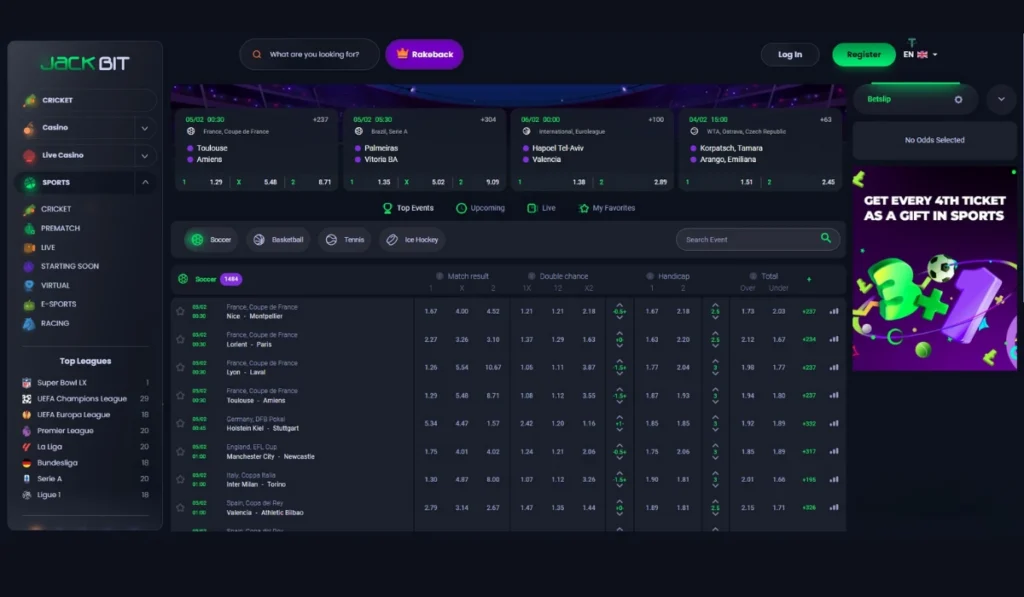
Task: Select 1.67 home win odds for Nice - Montpellier
Action: click(x=431, y=312)
